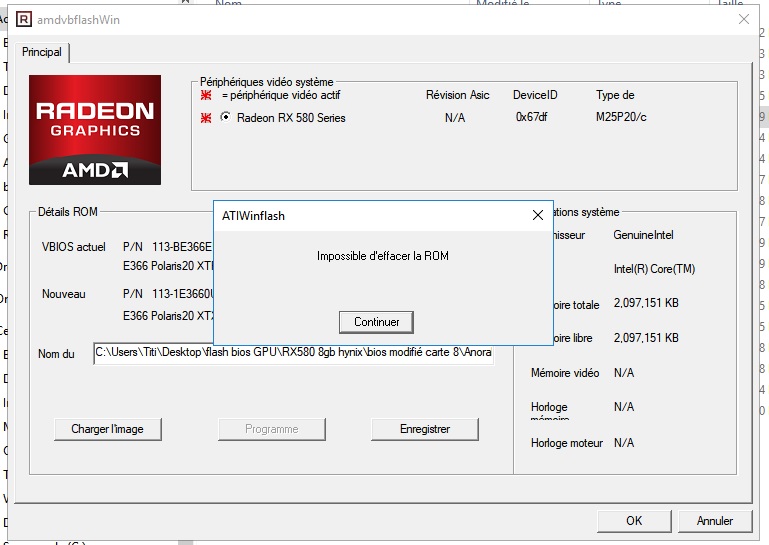Click the Mémoire vidéo N/A value
Viewport: 769px width, 545px height.
click(624, 373)
